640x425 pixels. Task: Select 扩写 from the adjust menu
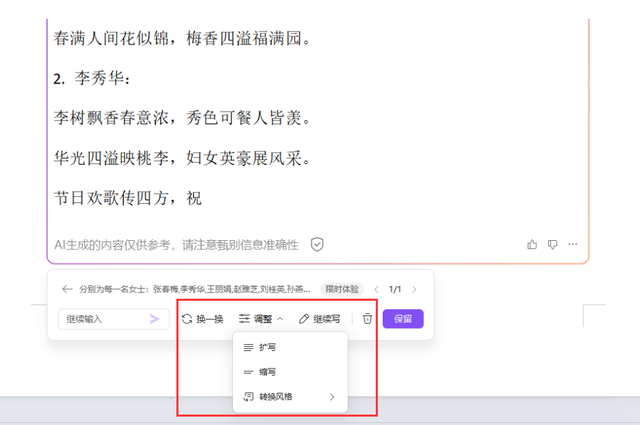click(x=290, y=347)
